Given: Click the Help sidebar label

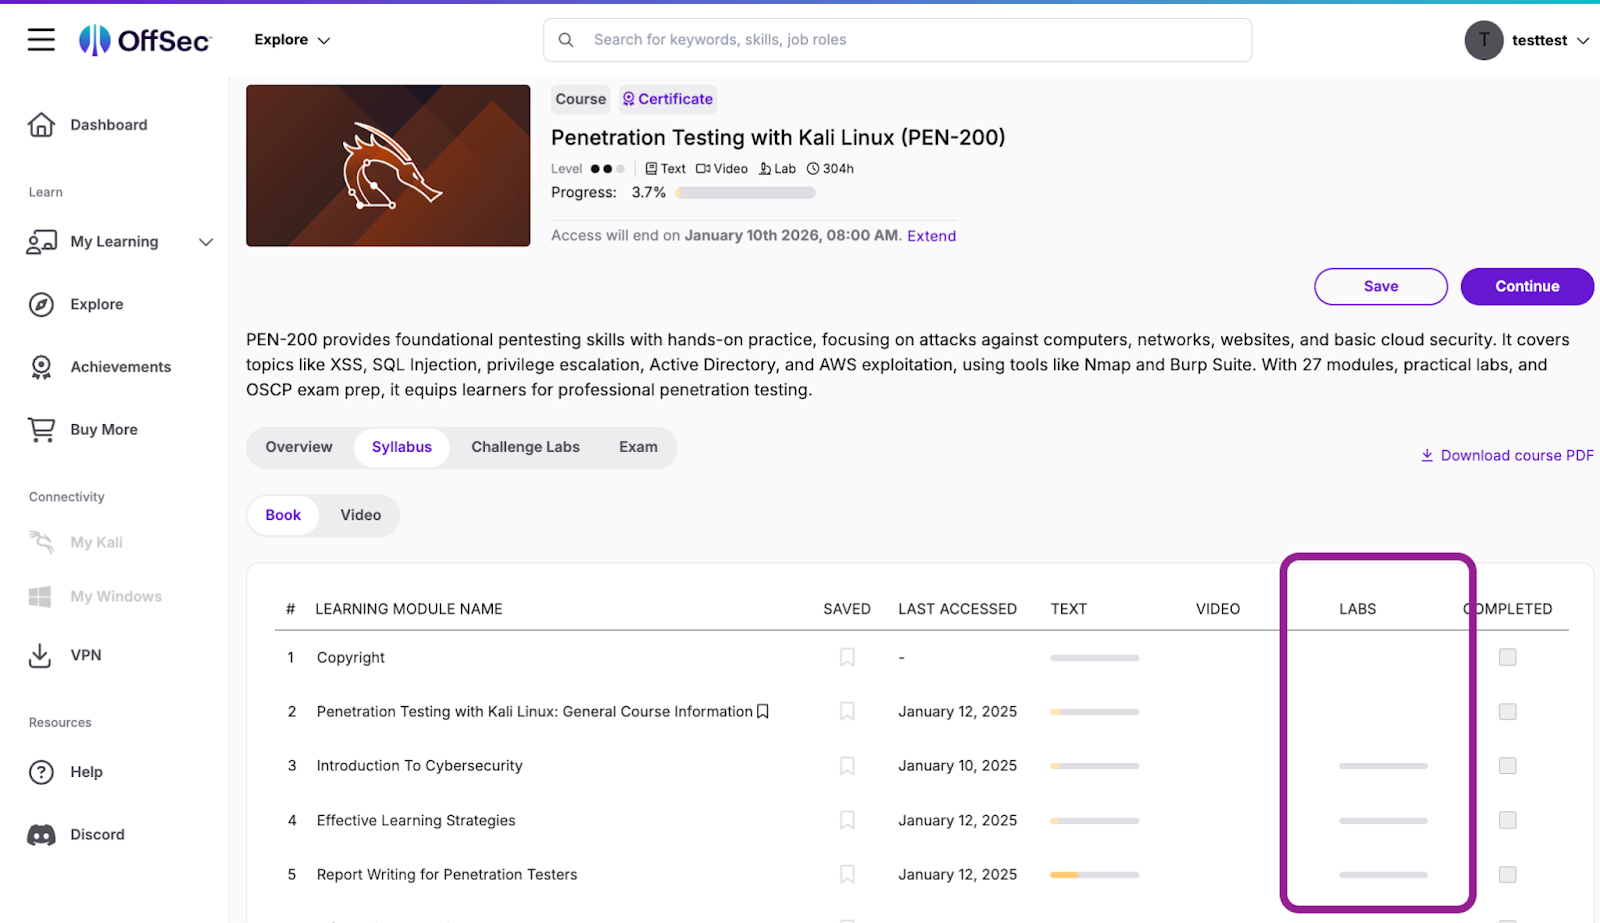Looking at the screenshot, I should click(x=87, y=772).
